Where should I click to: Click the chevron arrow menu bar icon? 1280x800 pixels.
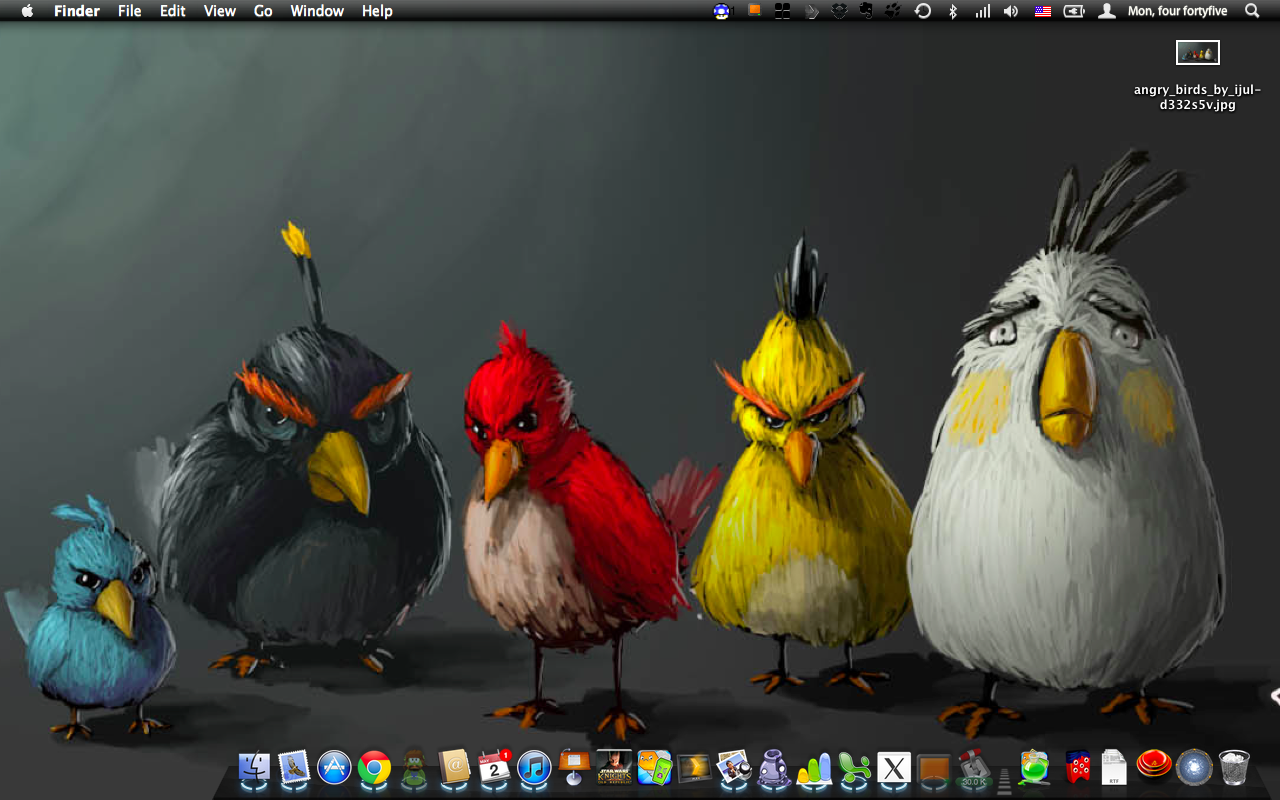coord(812,11)
